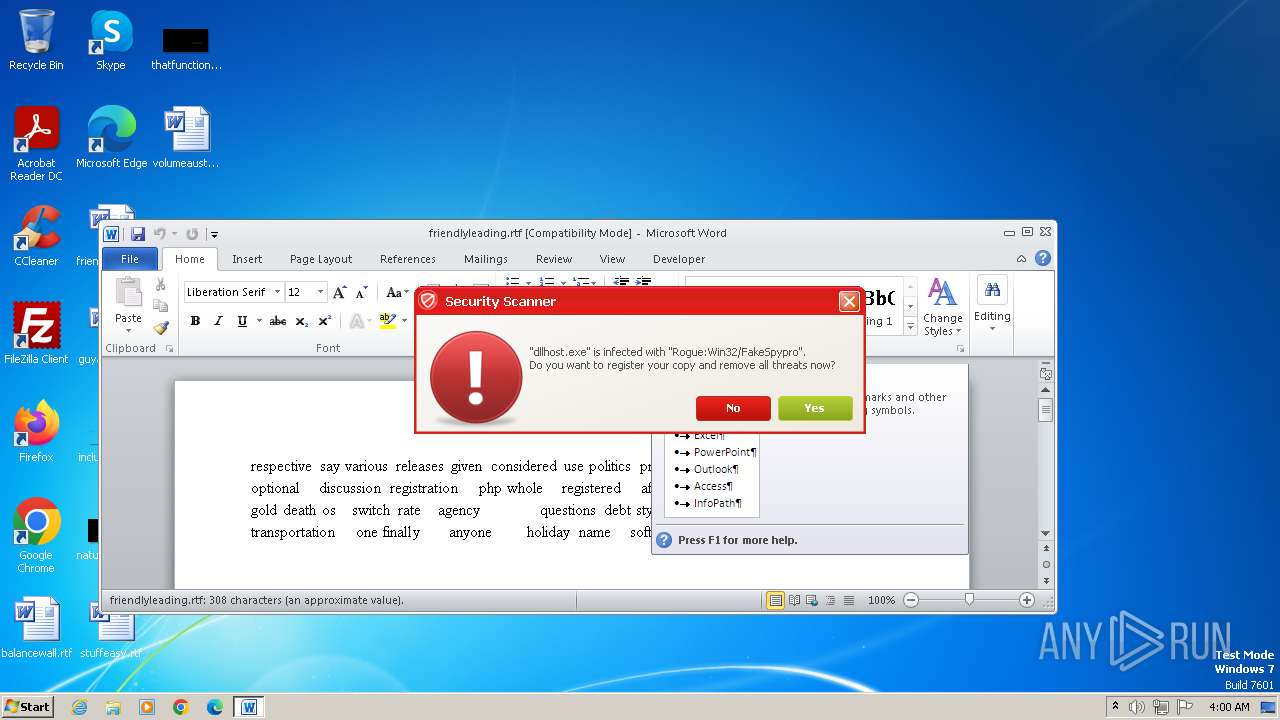Launch CCleaner from the desktop

[36, 236]
